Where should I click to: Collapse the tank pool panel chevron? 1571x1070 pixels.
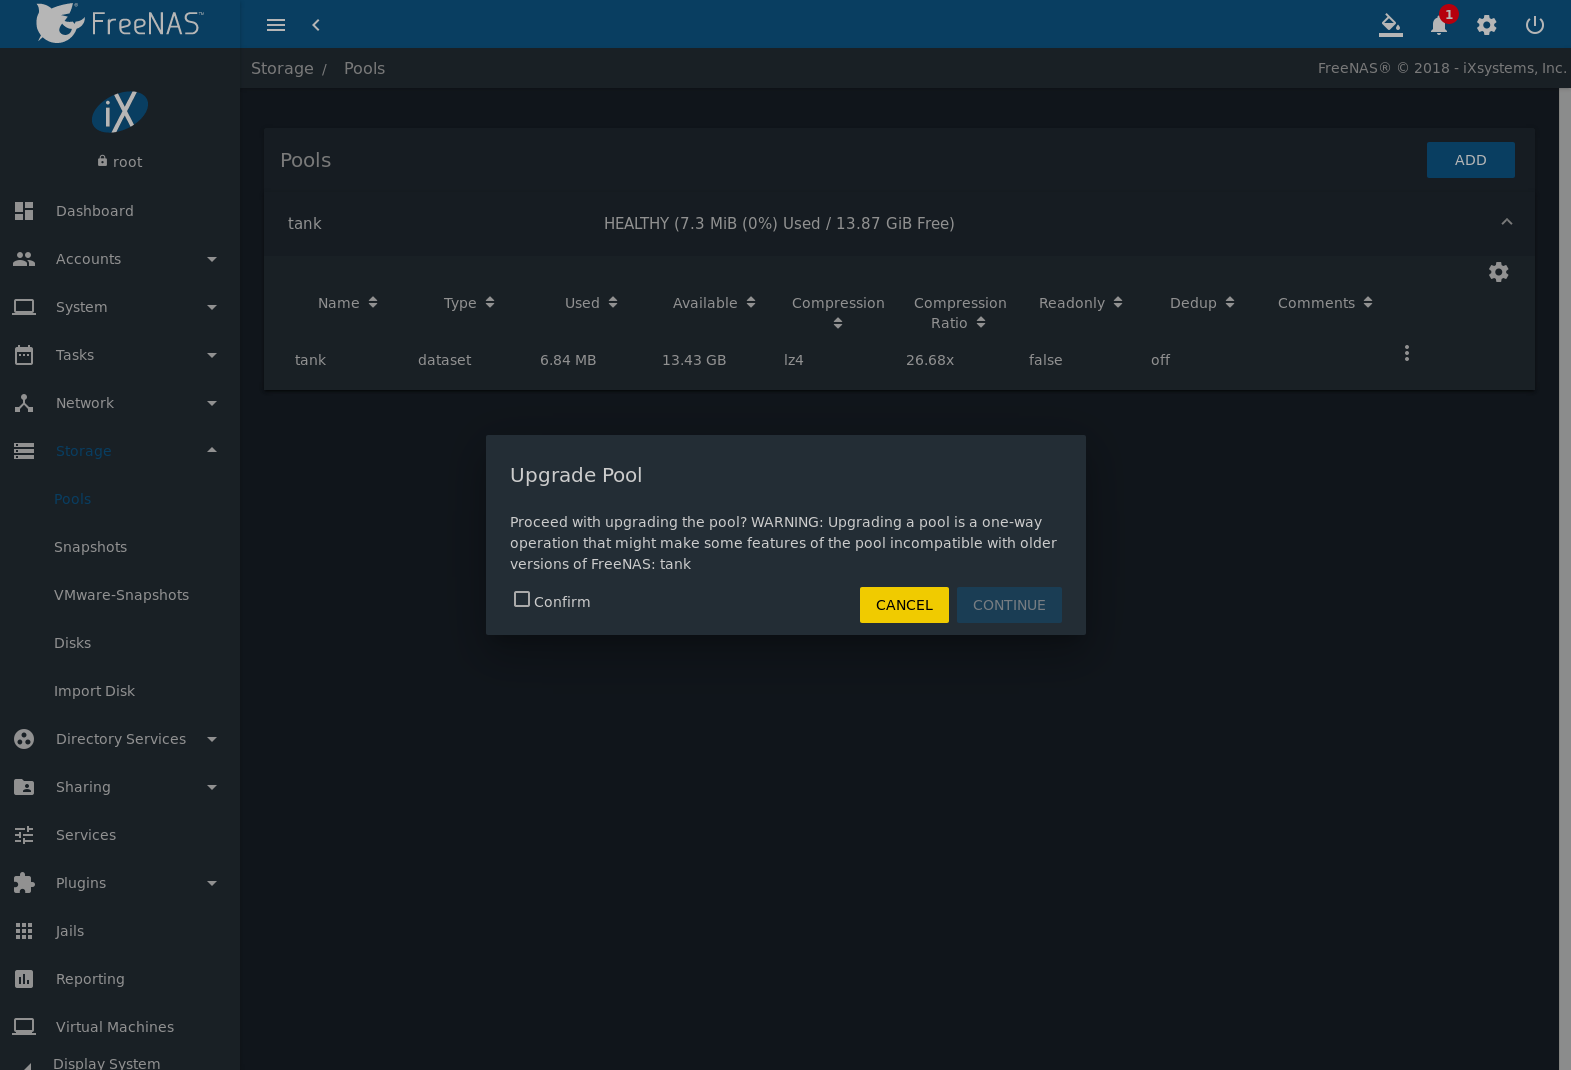(1506, 222)
